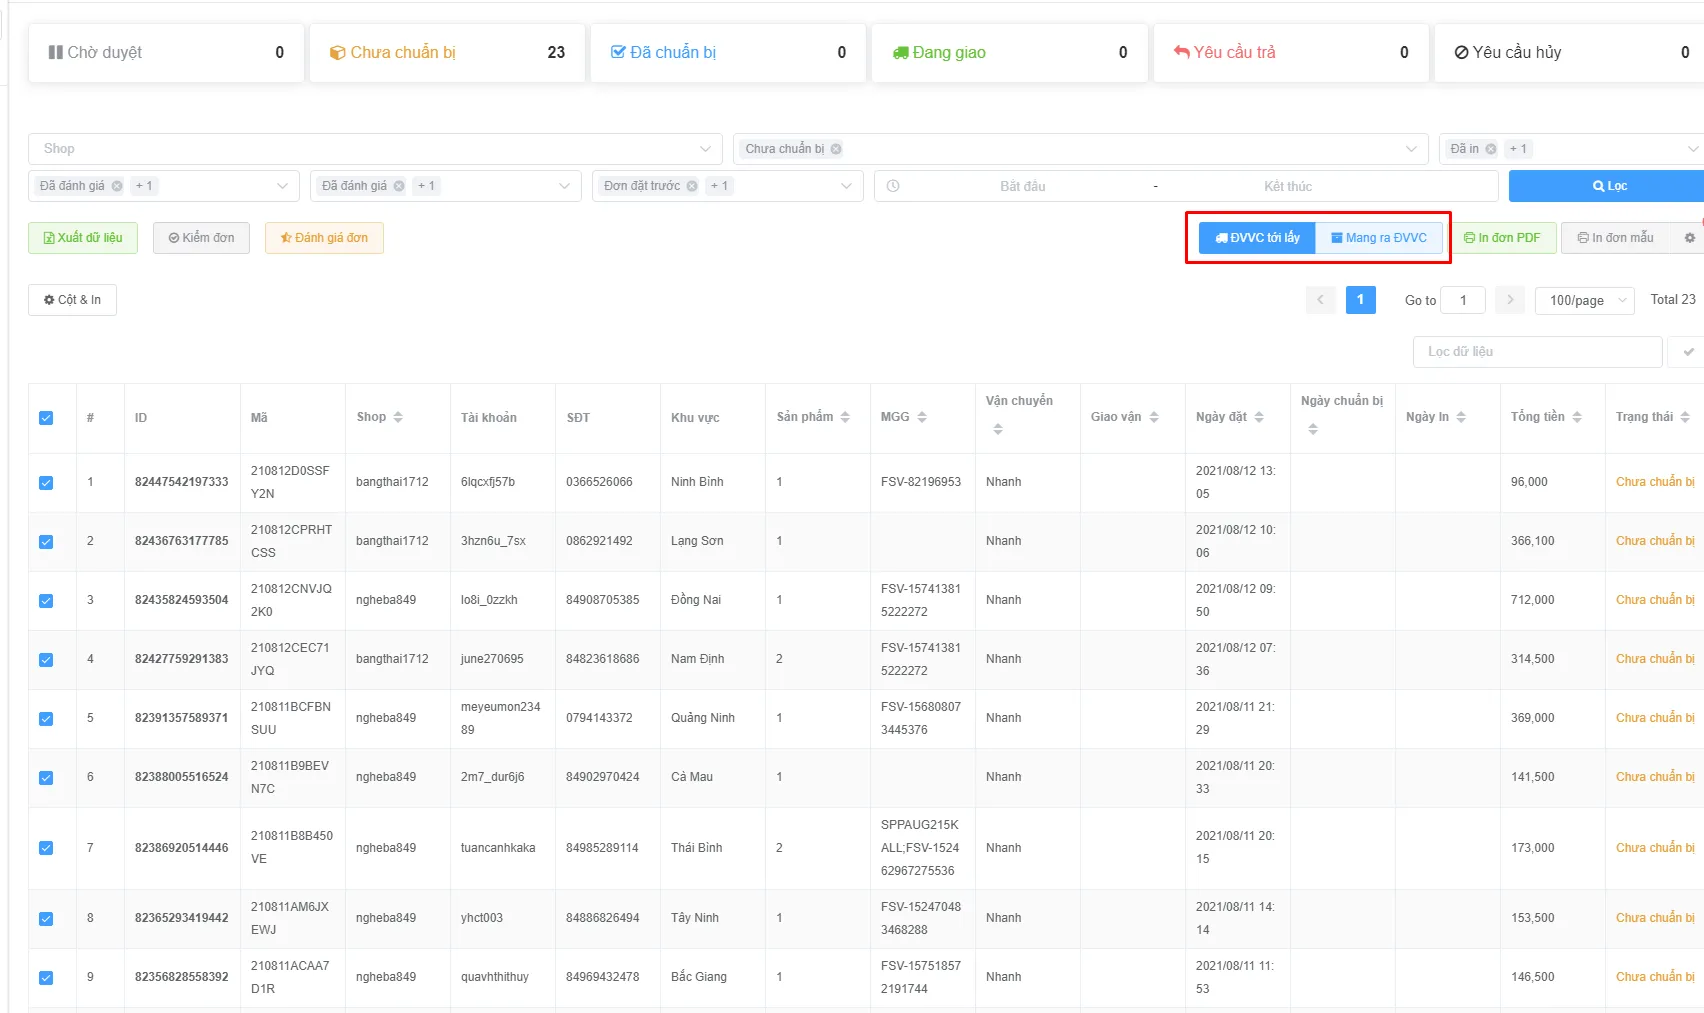Image resolution: width=1704 pixels, height=1013 pixels.
Task: Click the ĐVVC tới lấy button
Action: pyautogui.click(x=1257, y=238)
